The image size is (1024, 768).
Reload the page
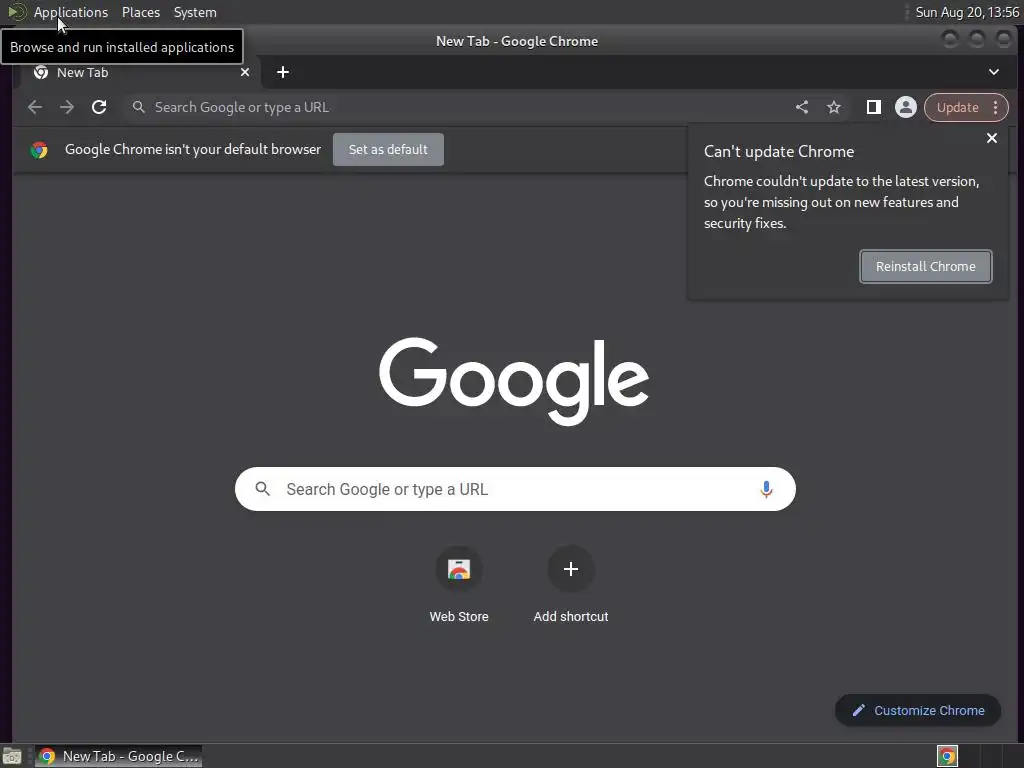(99, 107)
